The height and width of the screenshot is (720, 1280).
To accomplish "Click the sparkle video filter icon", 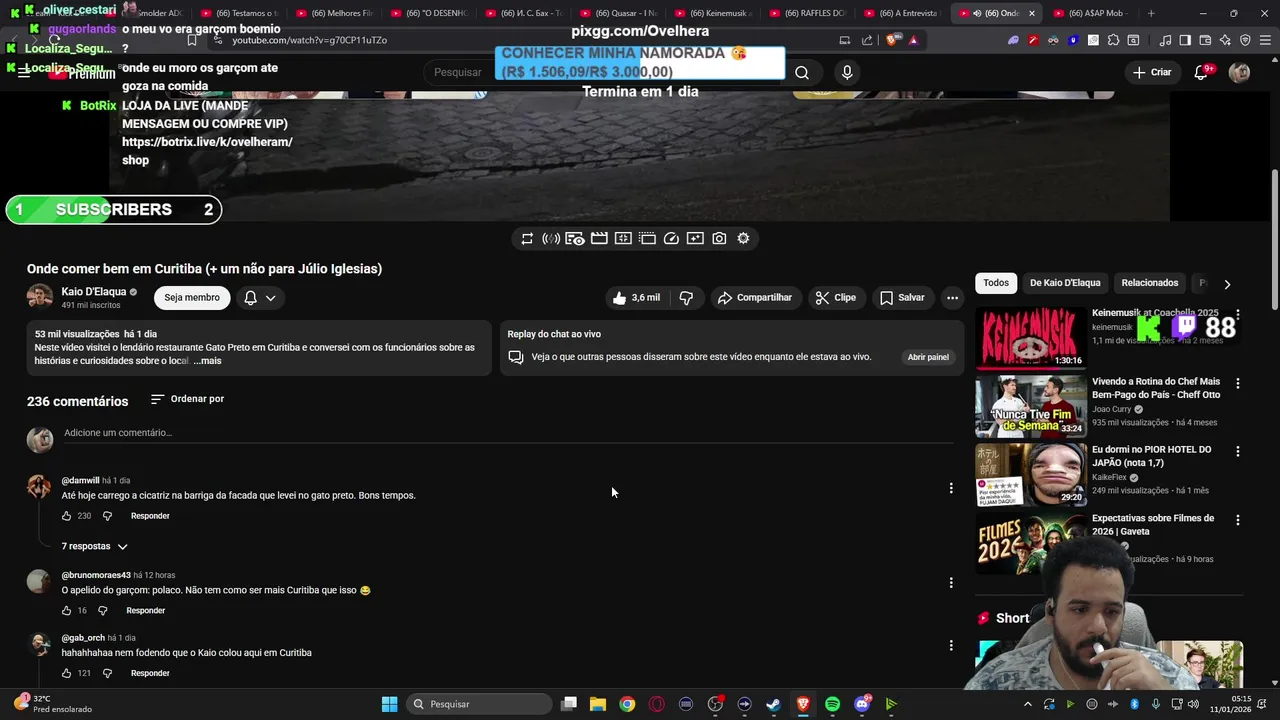I will pyautogui.click(x=695, y=239).
